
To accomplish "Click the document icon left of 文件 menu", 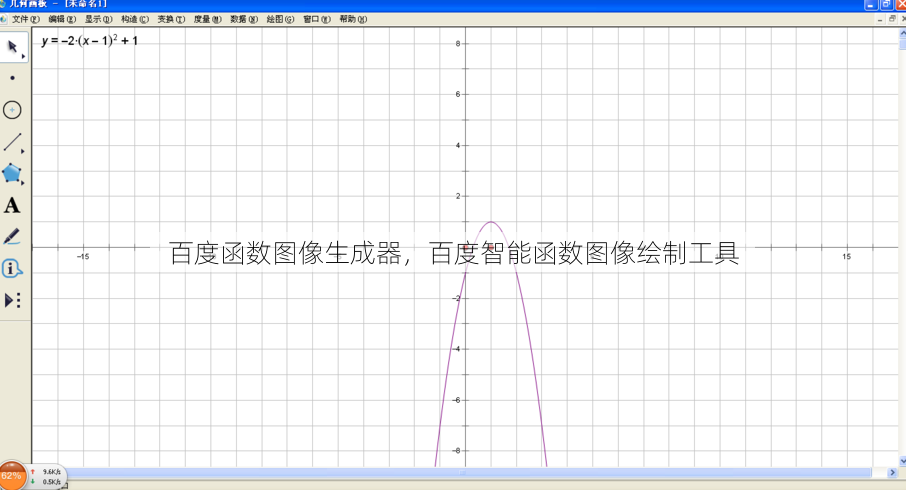I will 3,19.
